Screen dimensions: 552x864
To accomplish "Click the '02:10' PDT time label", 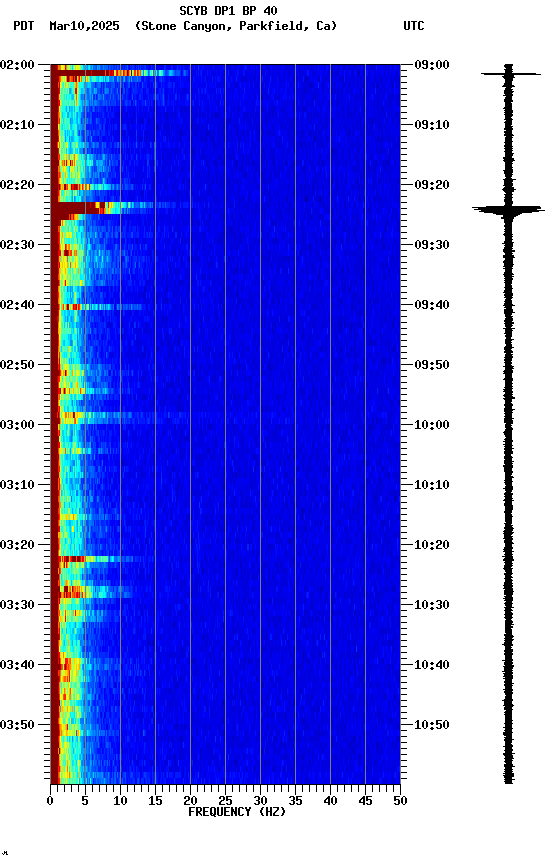I will [x=17, y=125].
